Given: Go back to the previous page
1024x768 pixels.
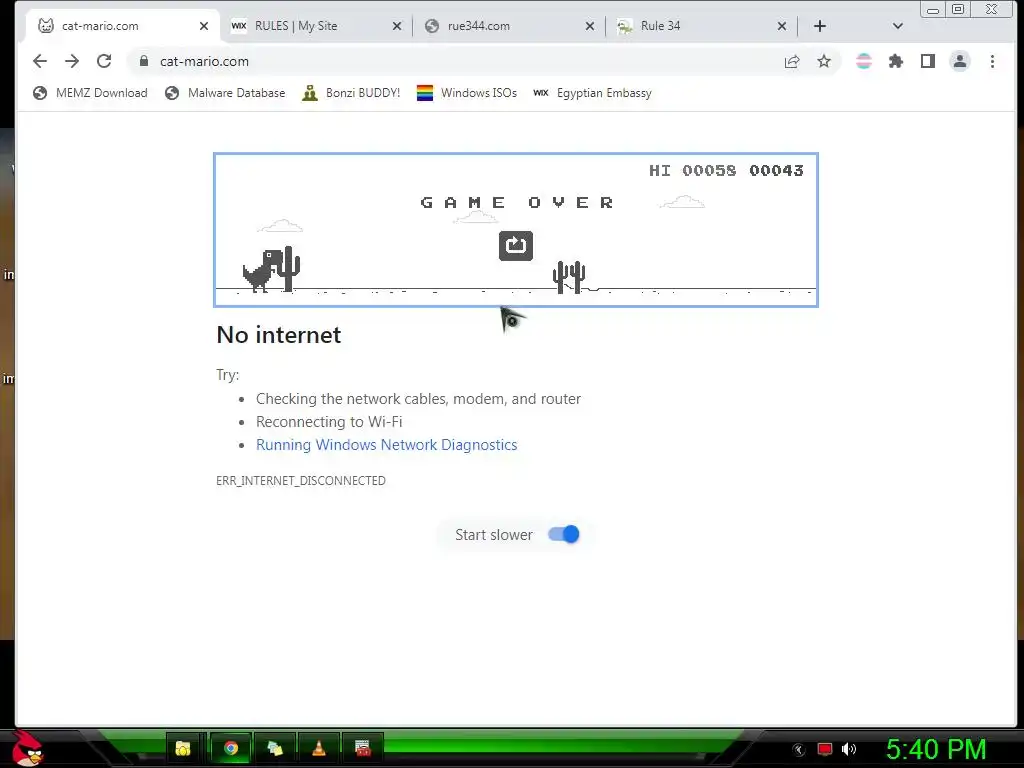Looking at the screenshot, I should (x=40, y=61).
